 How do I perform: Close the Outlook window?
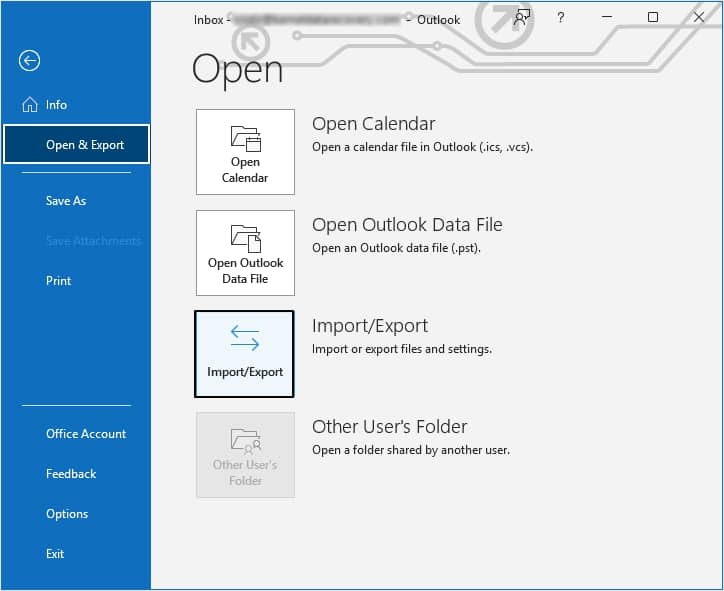(x=699, y=17)
